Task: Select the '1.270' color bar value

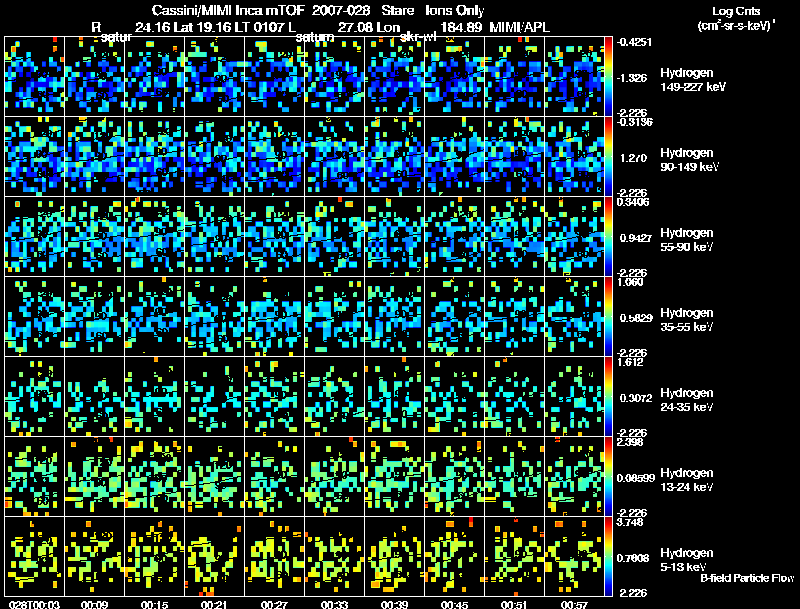Action: pos(633,158)
